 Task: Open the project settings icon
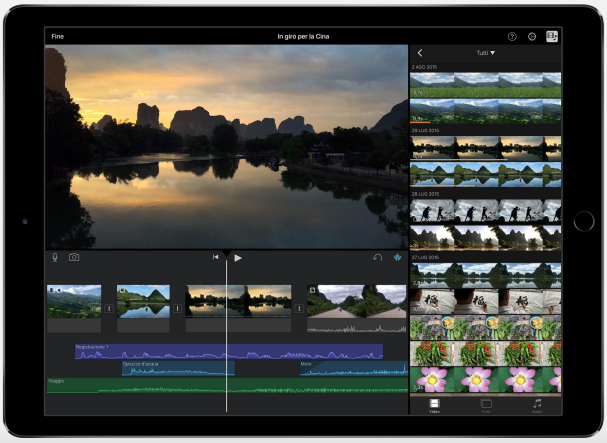(532, 36)
